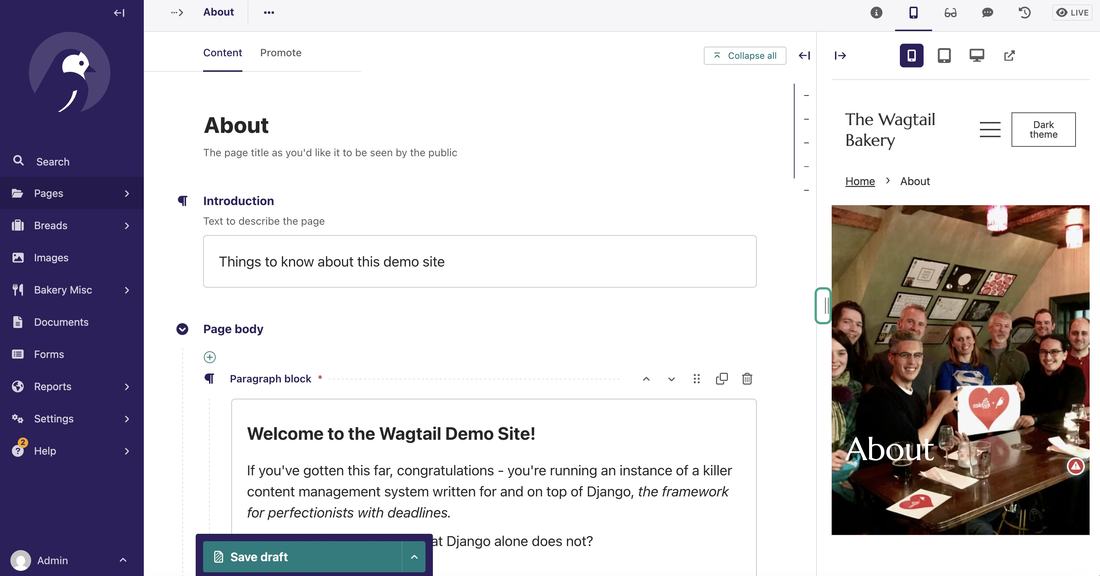Open the page actions ellipsis menu
Screen dimensions: 1100x576
click(269, 13)
